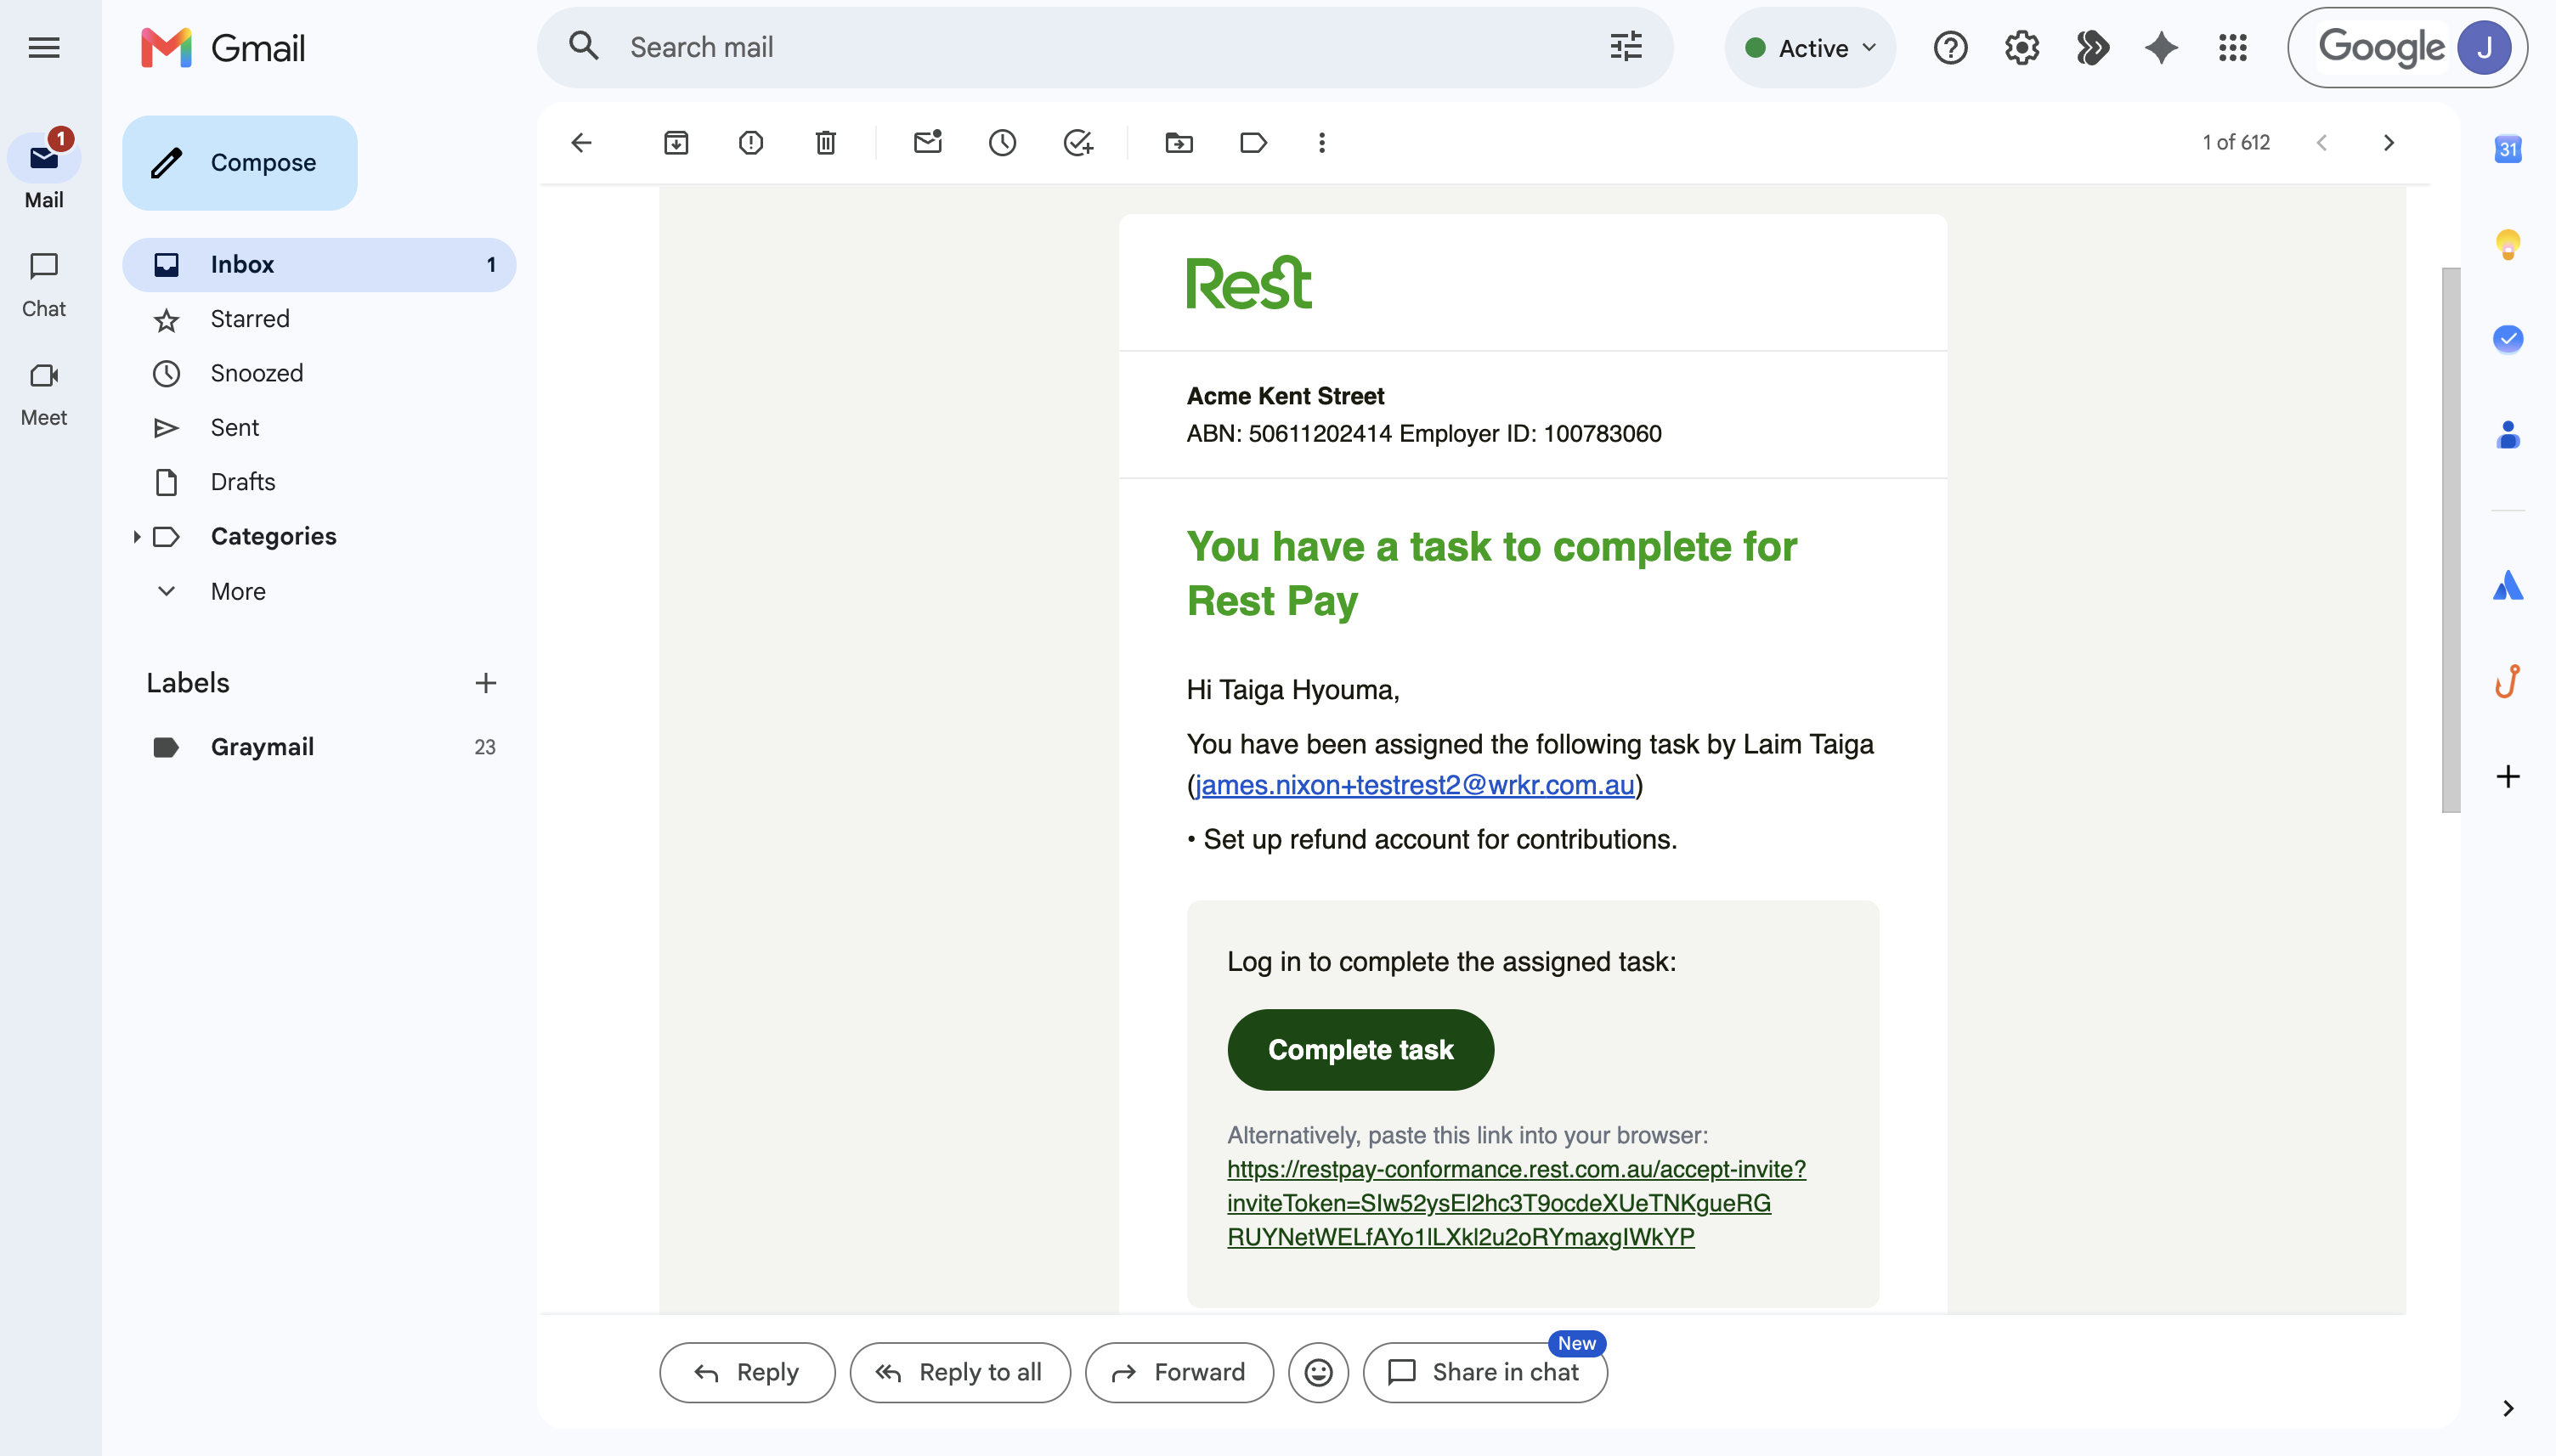
Task: Snooze this email with the clock icon
Action: (1002, 143)
